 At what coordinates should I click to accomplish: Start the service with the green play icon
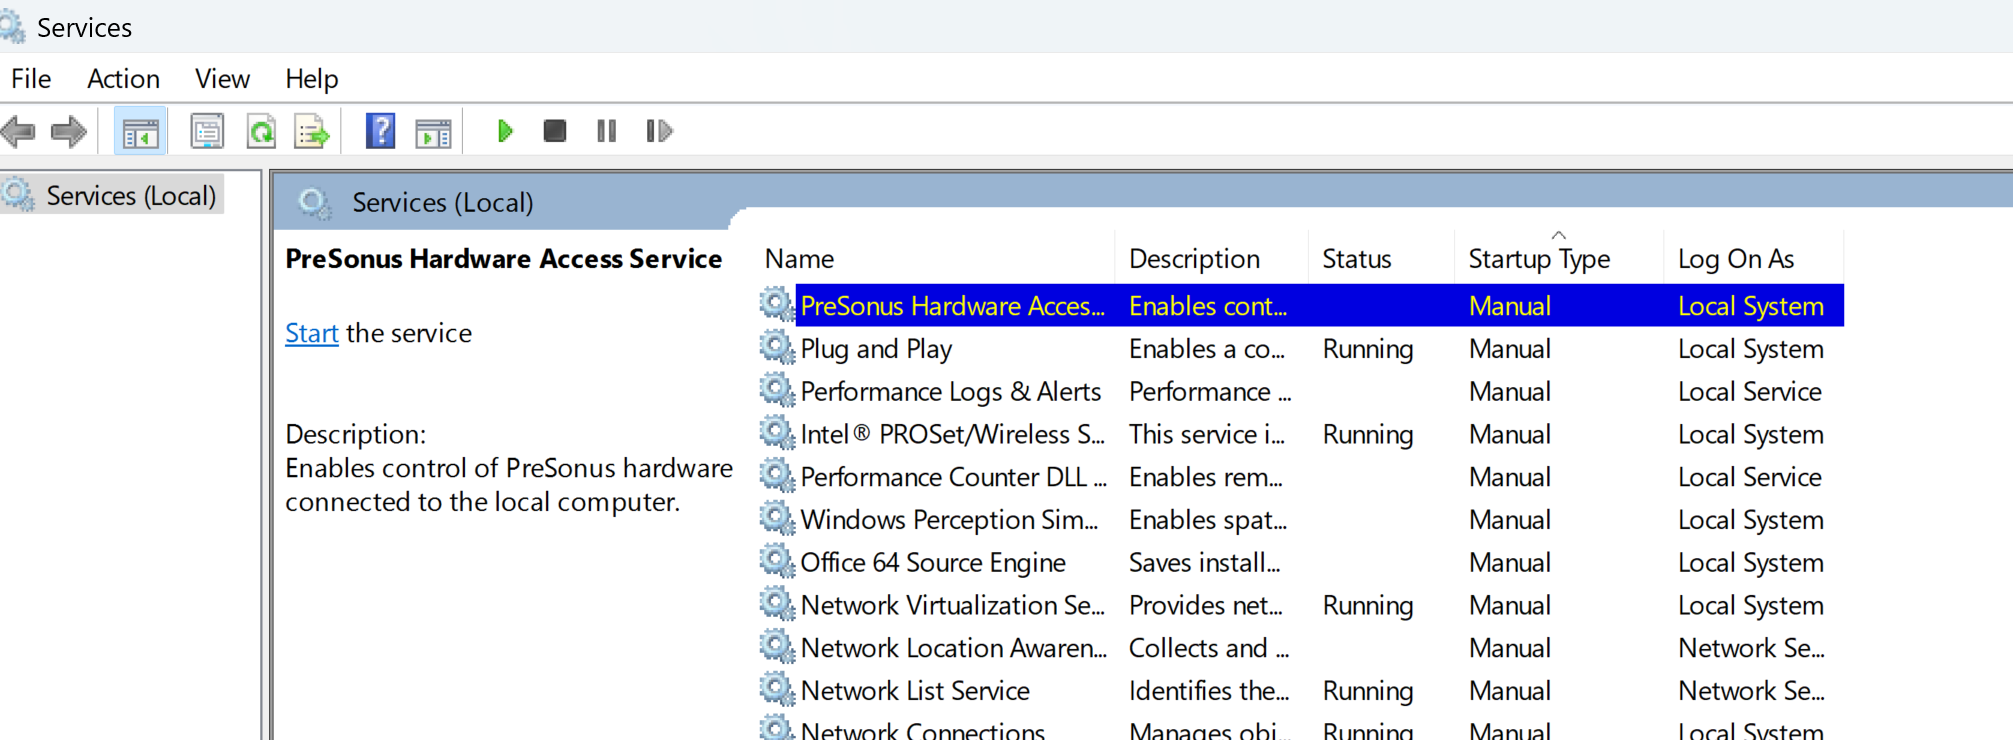point(505,131)
